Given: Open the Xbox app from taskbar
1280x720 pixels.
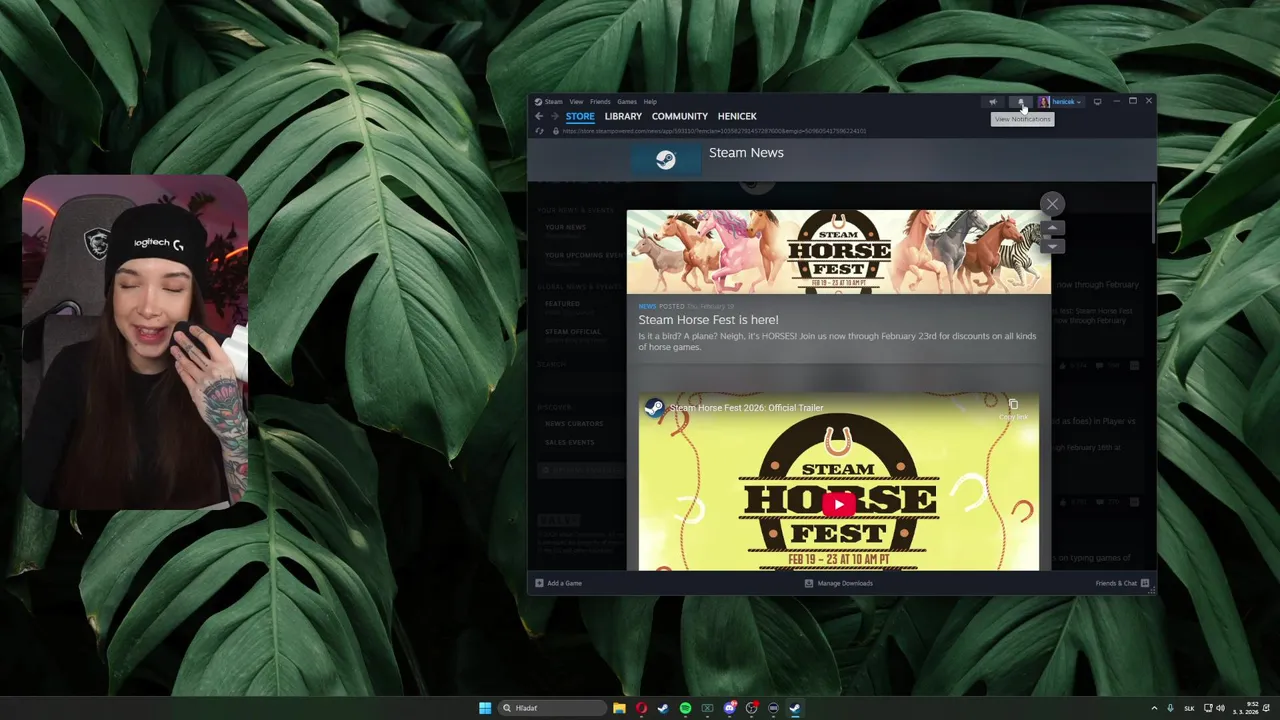Looking at the screenshot, I should tap(707, 708).
